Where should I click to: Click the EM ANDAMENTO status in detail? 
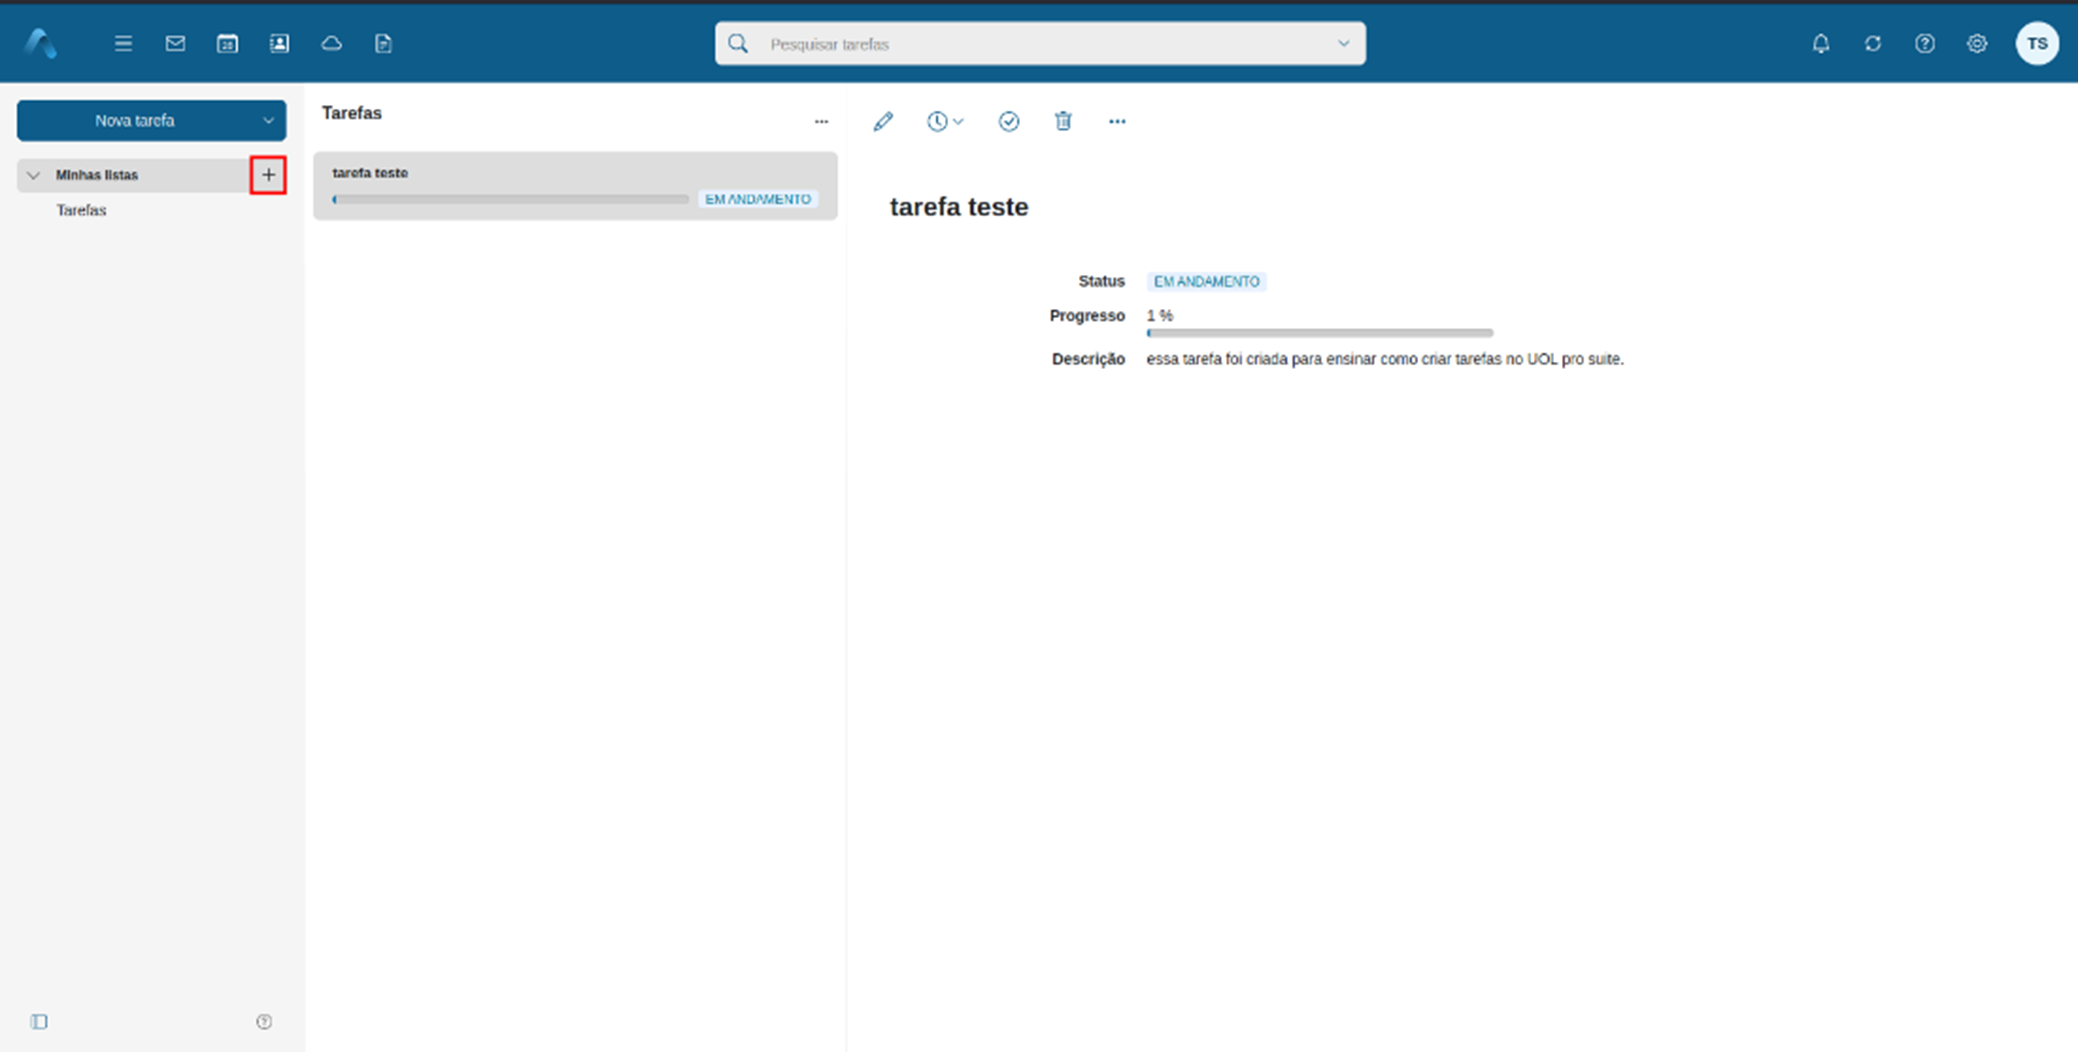(1206, 281)
